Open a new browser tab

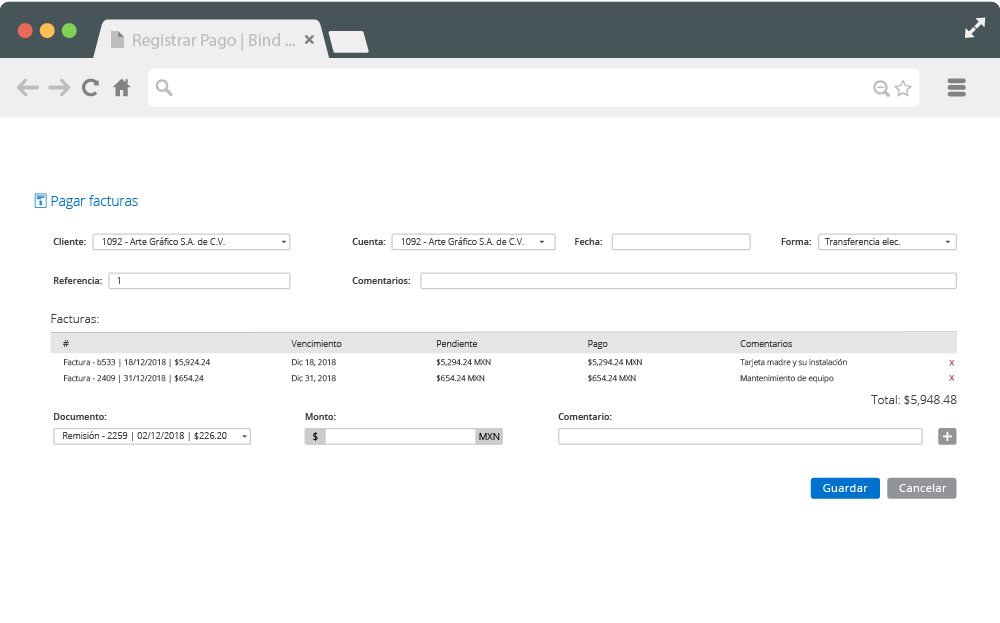348,41
